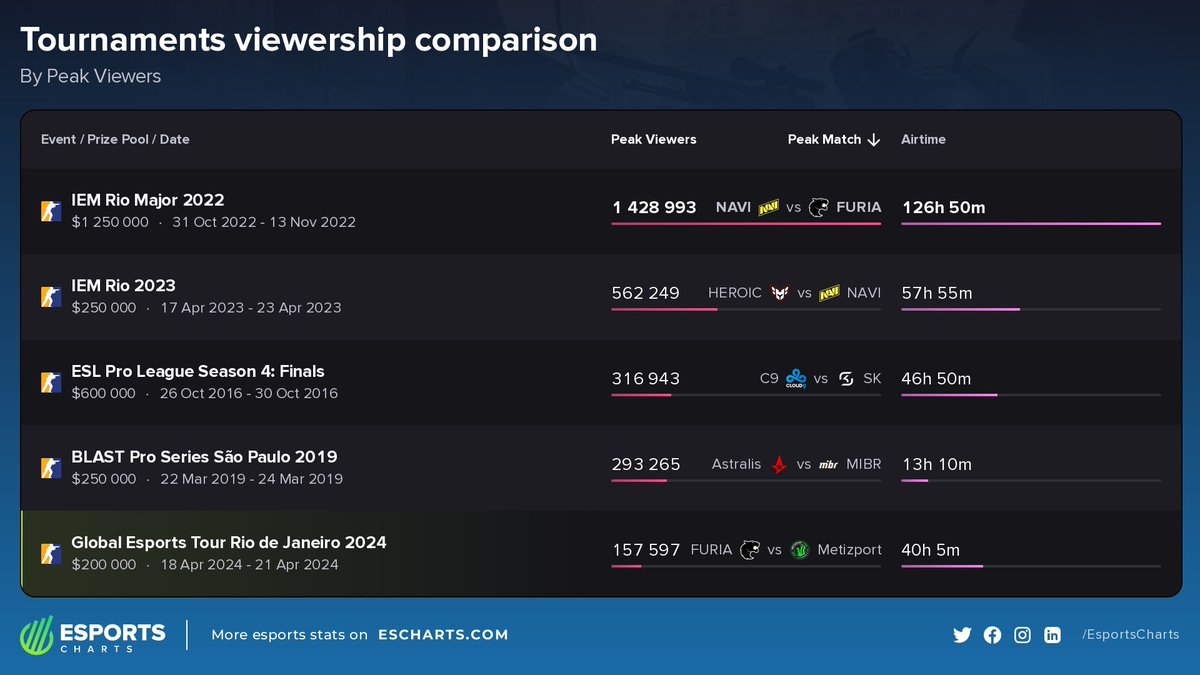Viewport: 1200px width, 675px height.
Task: Click the $600 000 prize pool text
Action: [103, 393]
